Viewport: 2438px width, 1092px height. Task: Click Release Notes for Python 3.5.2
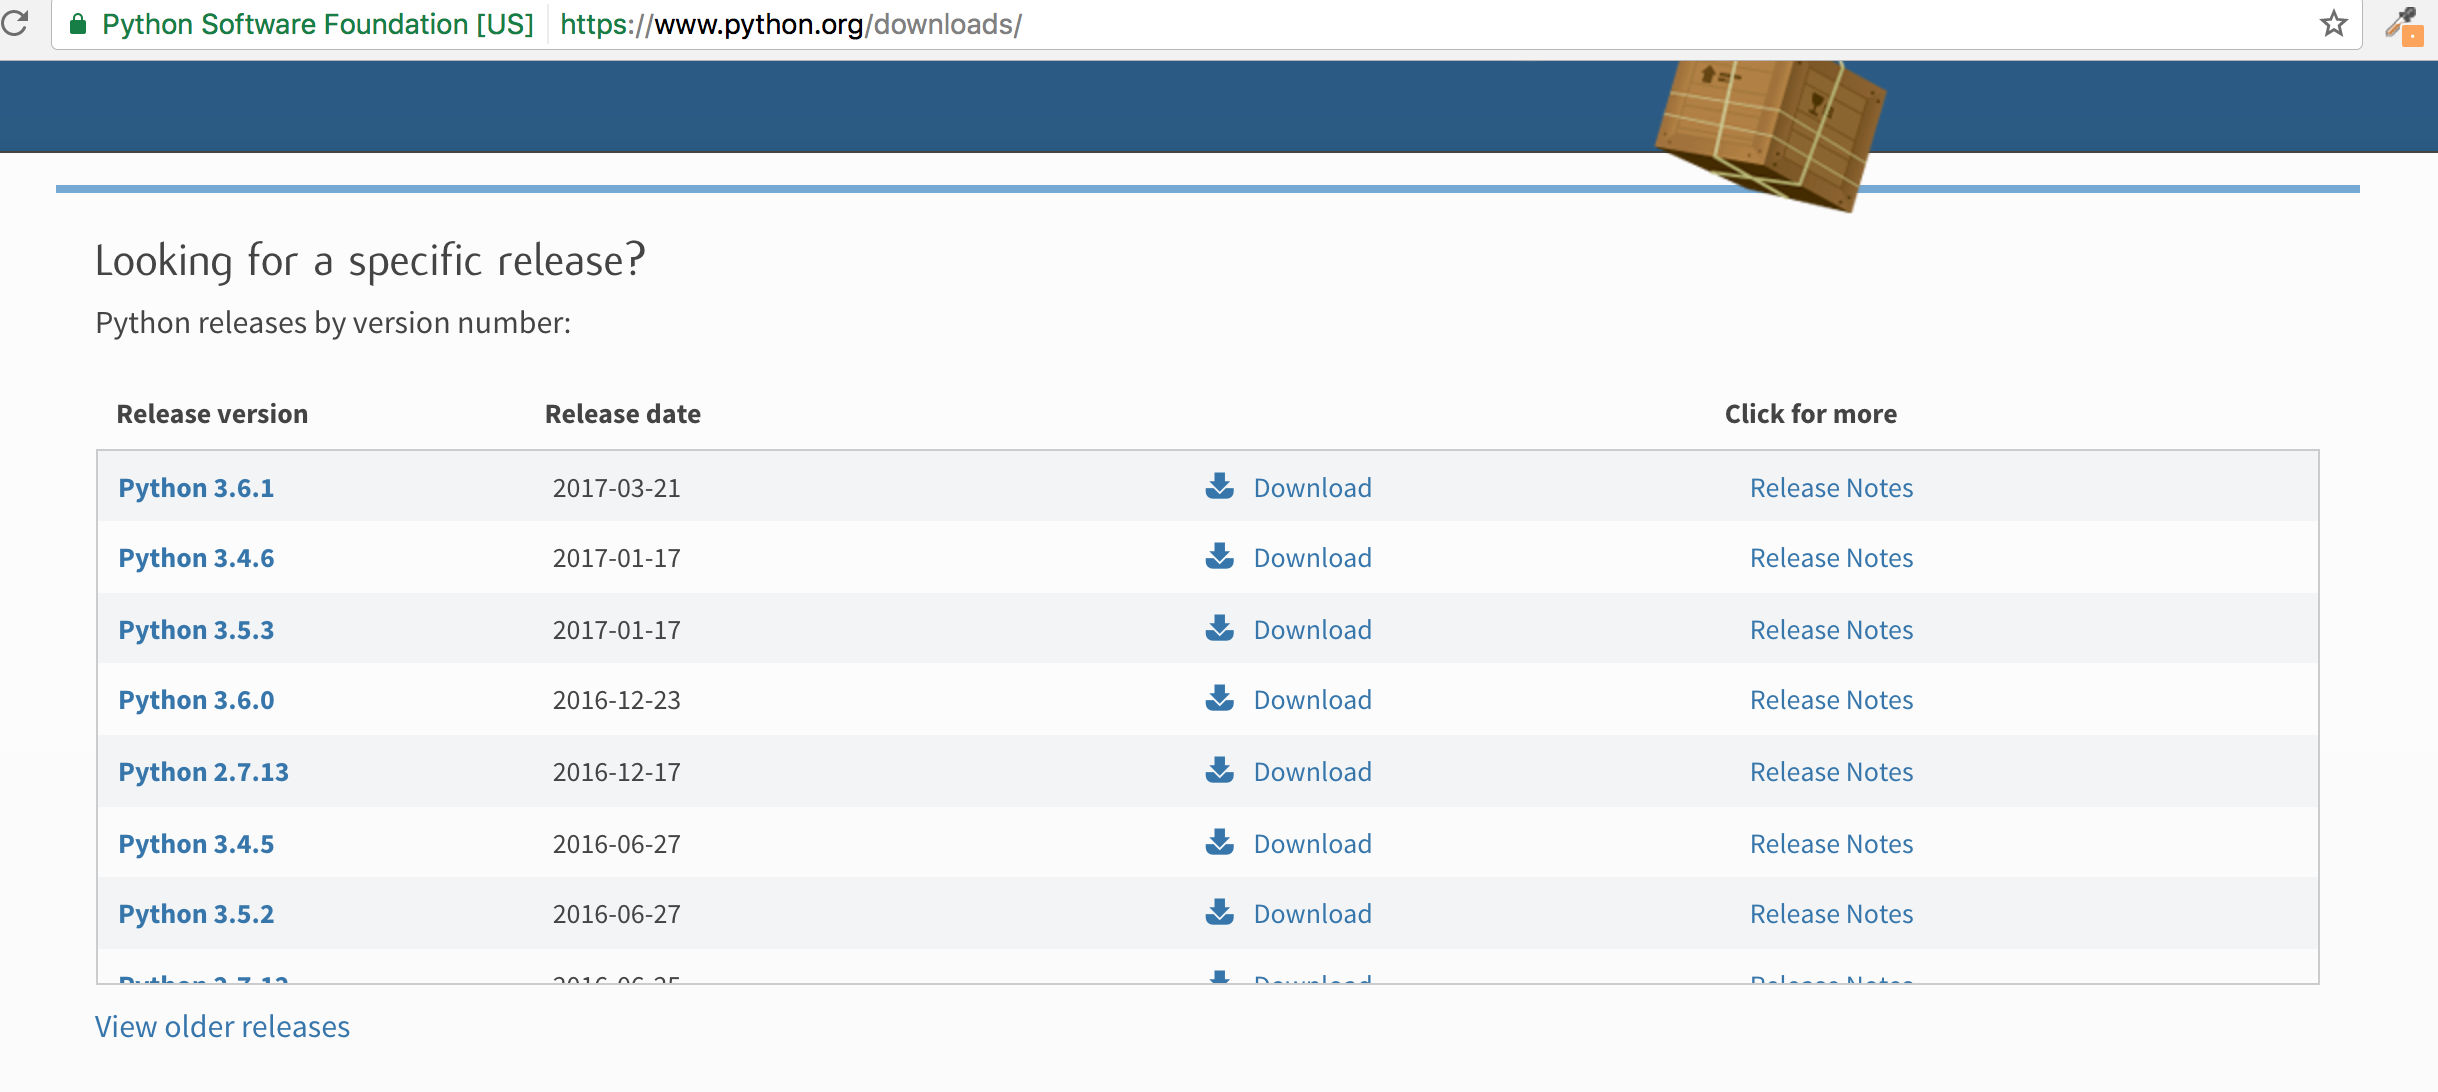coord(1830,913)
